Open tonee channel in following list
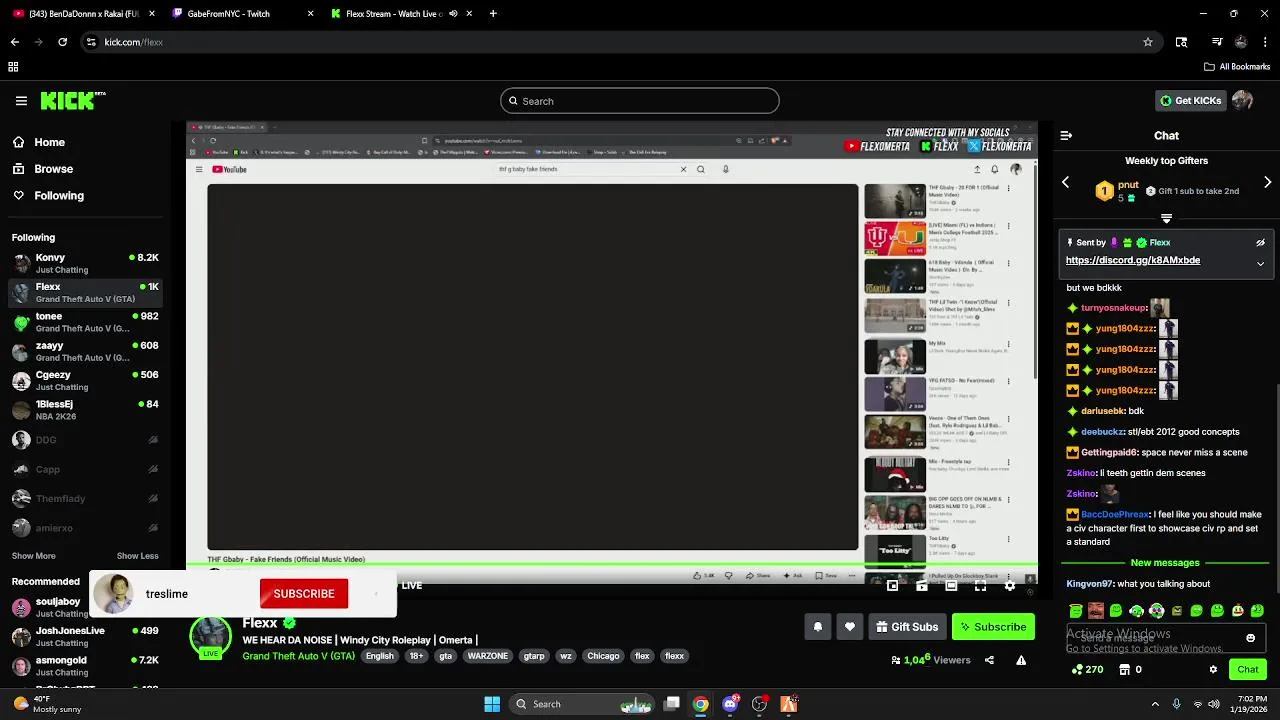Screen dimensions: 1280x720 point(85,322)
